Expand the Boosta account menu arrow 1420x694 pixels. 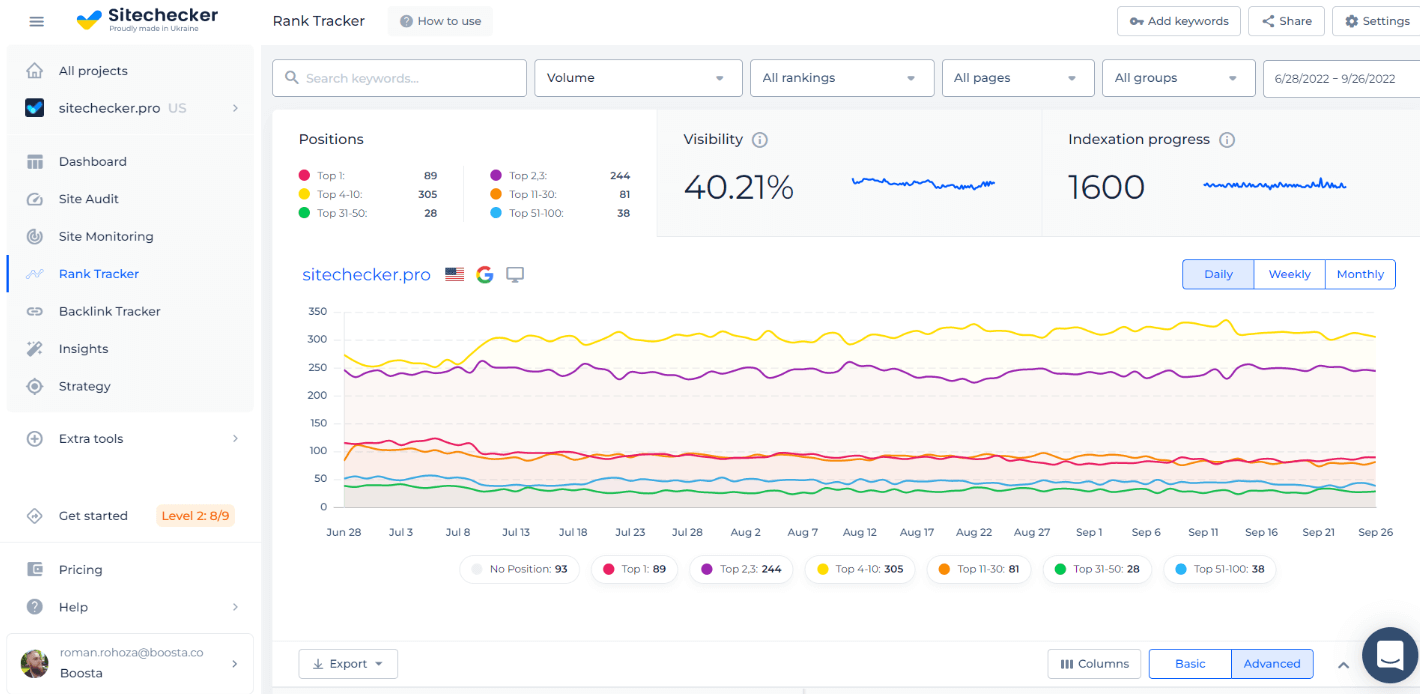[236, 663]
